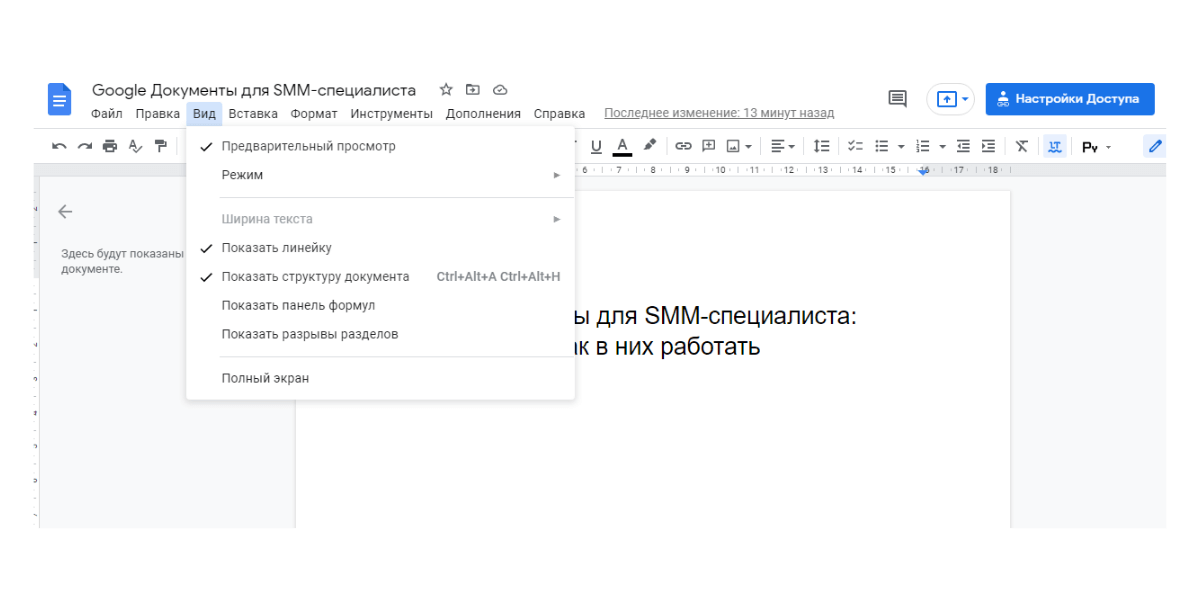
Task: Click the insert link icon
Action: click(683, 146)
